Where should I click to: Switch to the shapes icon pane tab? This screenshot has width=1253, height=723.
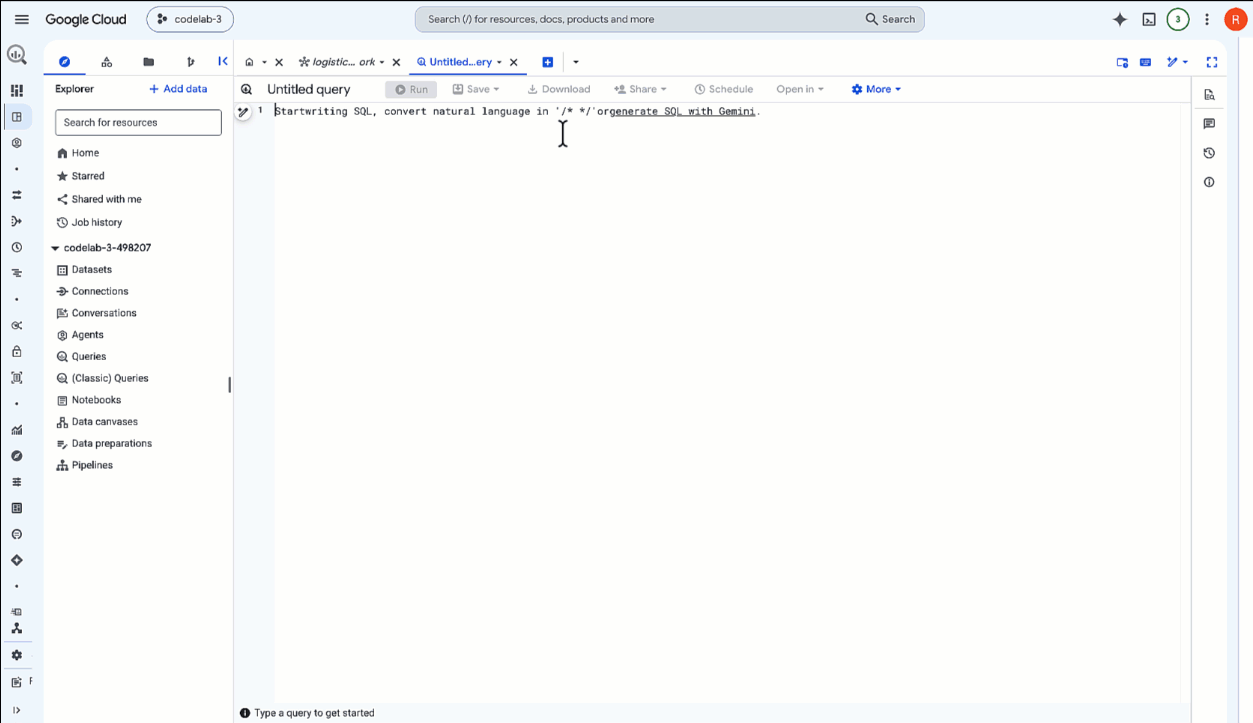coord(106,62)
